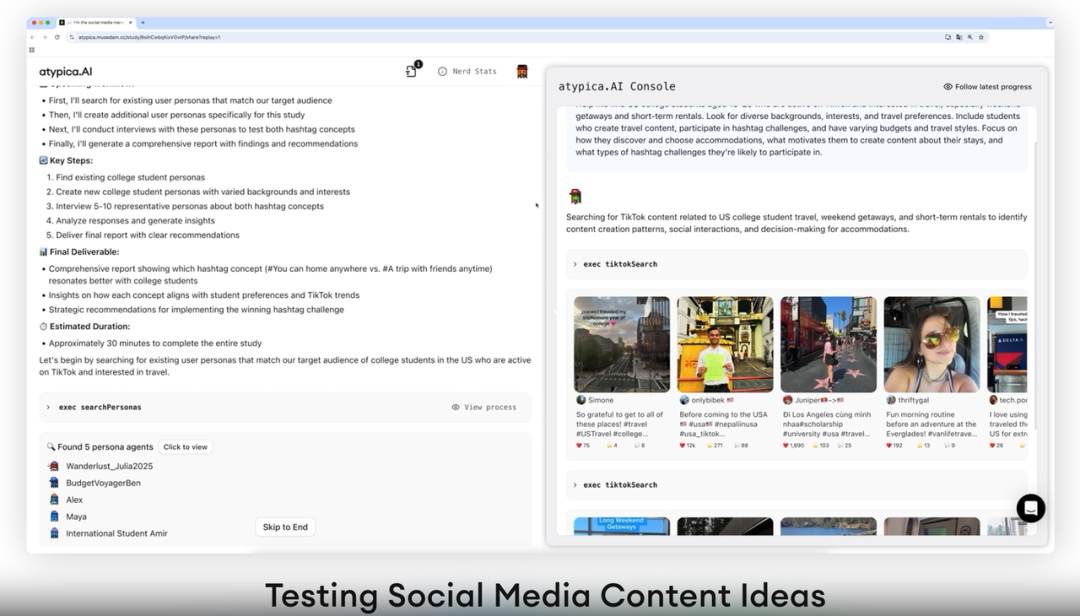
Task: Click the browser reload icon
Action: pos(56,37)
